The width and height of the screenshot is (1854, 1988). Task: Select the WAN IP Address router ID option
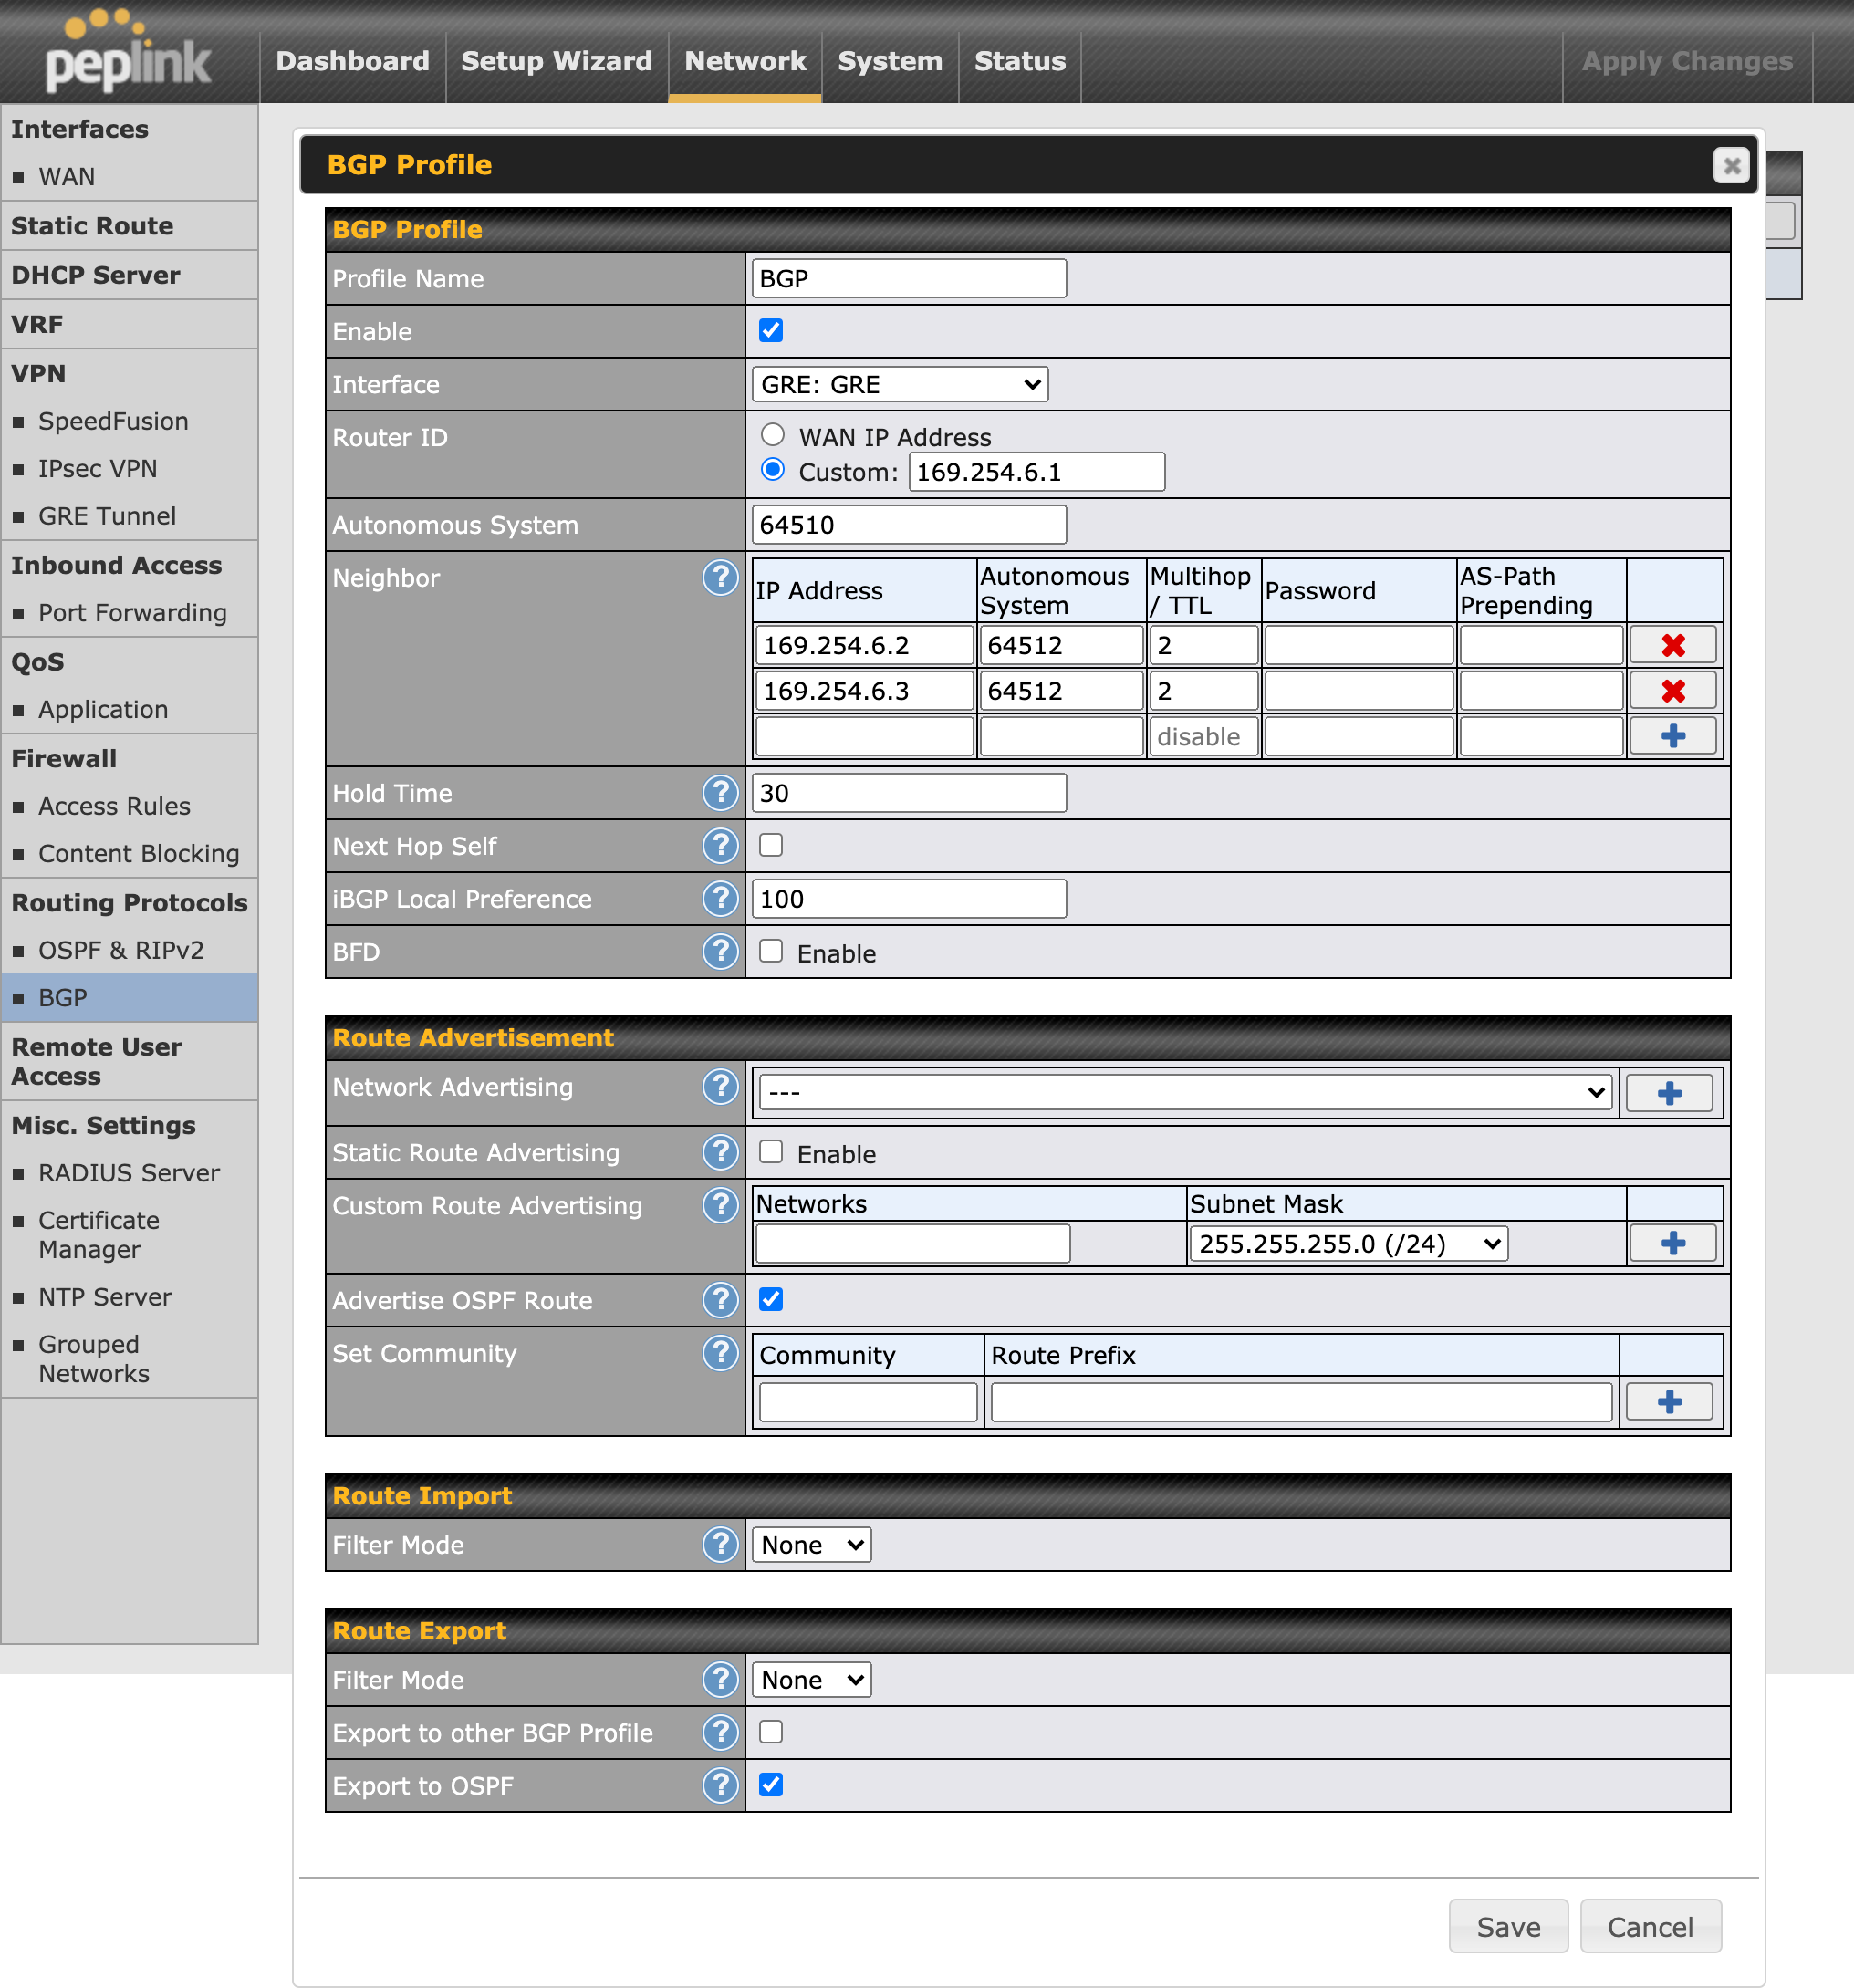(x=771, y=434)
